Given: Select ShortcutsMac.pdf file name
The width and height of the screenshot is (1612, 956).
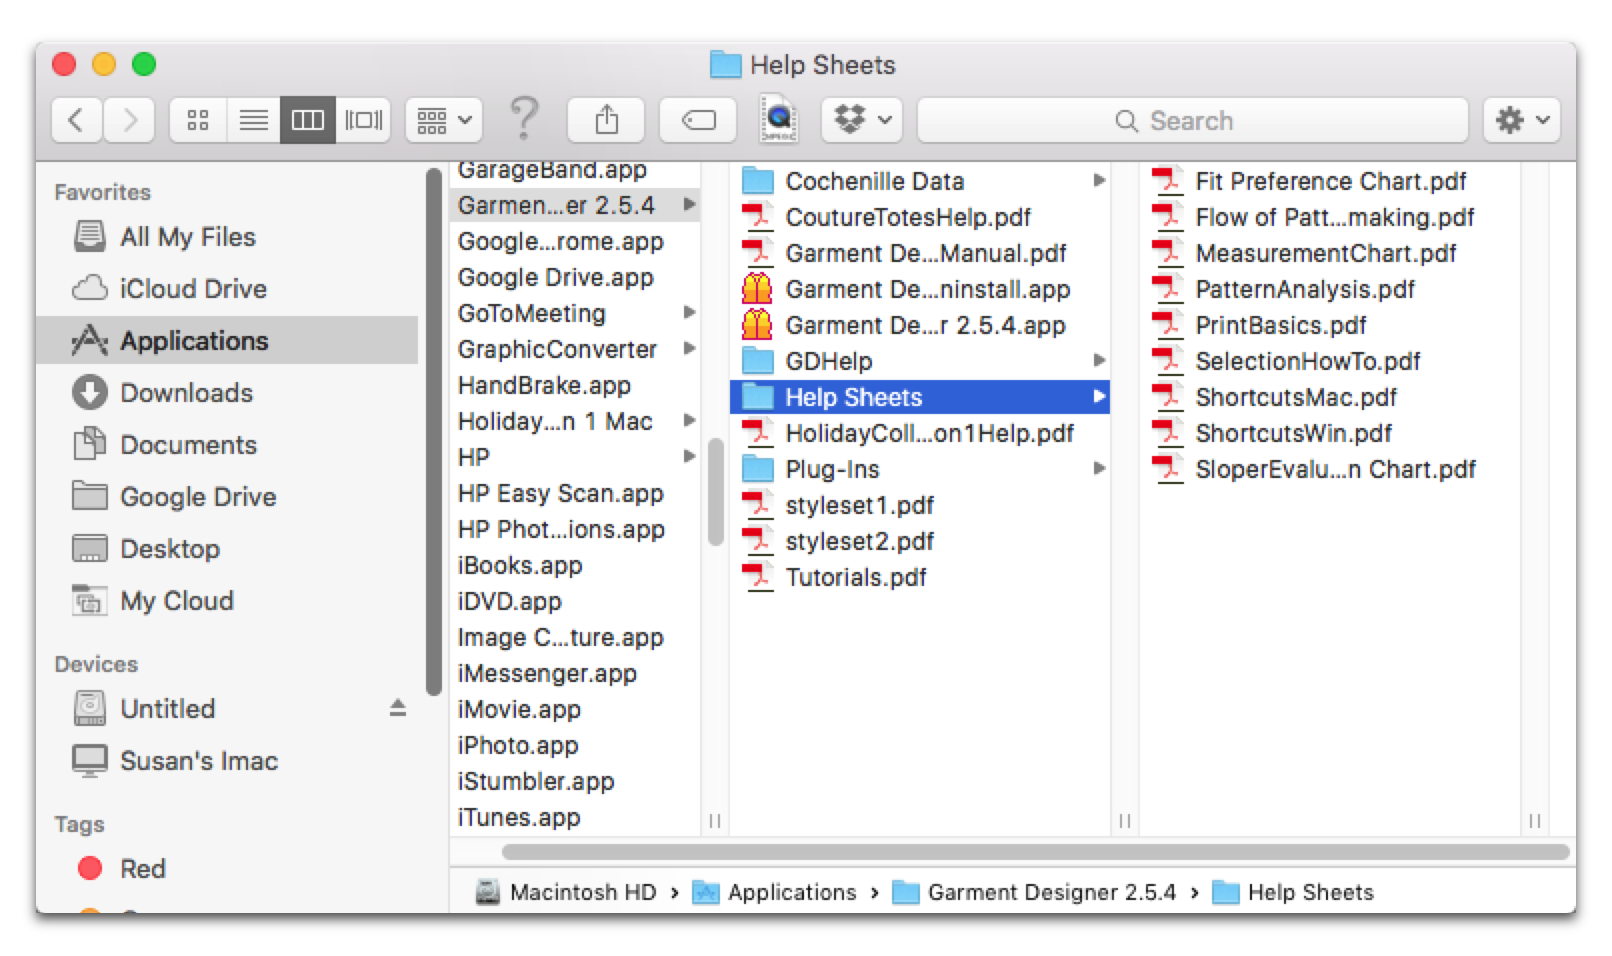Looking at the screenshot, I should [x=1296, y=397].
